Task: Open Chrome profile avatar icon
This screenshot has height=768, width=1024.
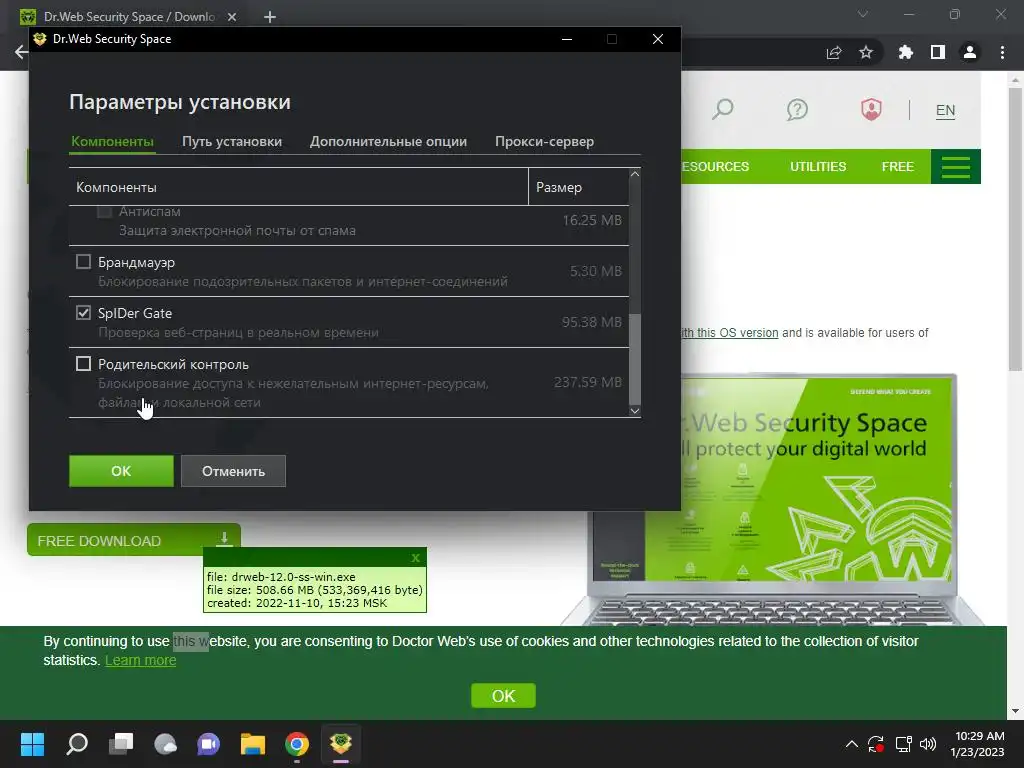Action: [970, 52]
